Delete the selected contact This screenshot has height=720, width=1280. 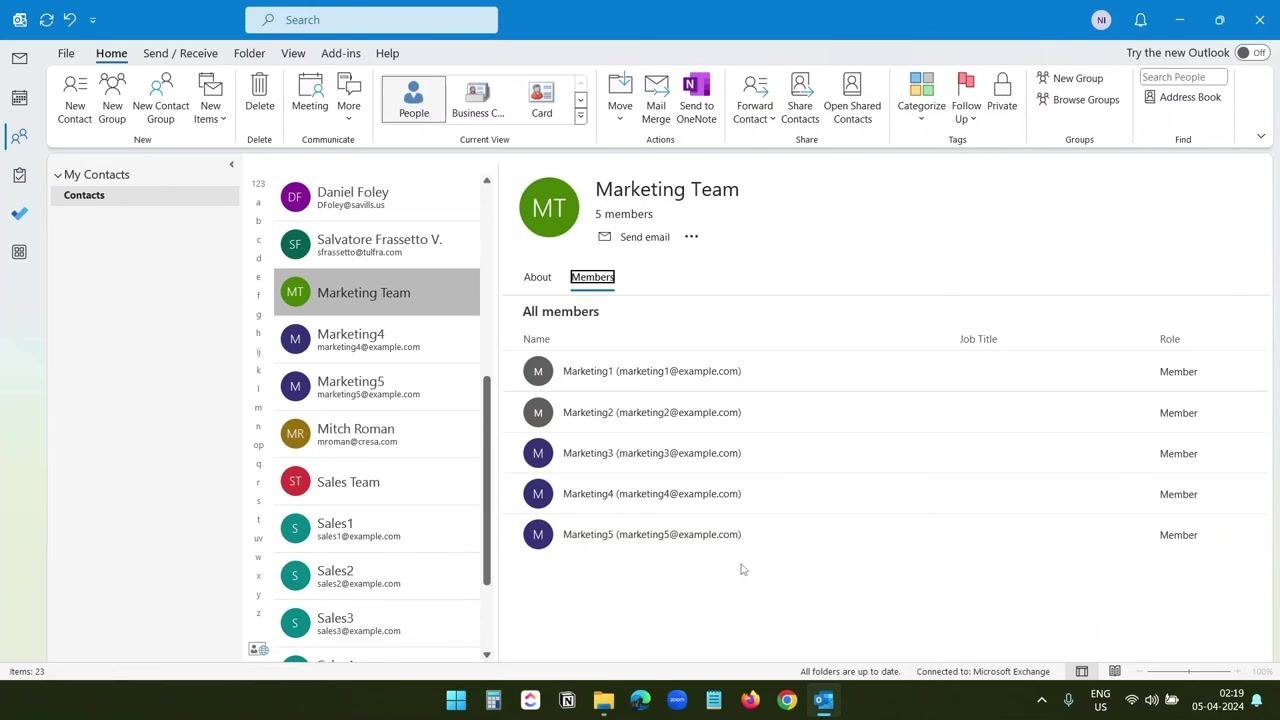259,92
